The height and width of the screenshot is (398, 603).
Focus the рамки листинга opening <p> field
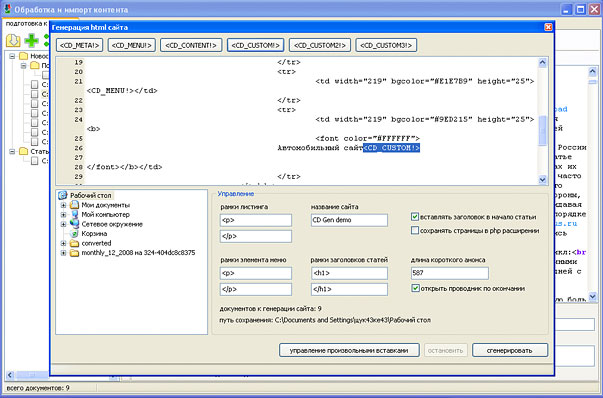pyautogui.click(x=256, y=220)
